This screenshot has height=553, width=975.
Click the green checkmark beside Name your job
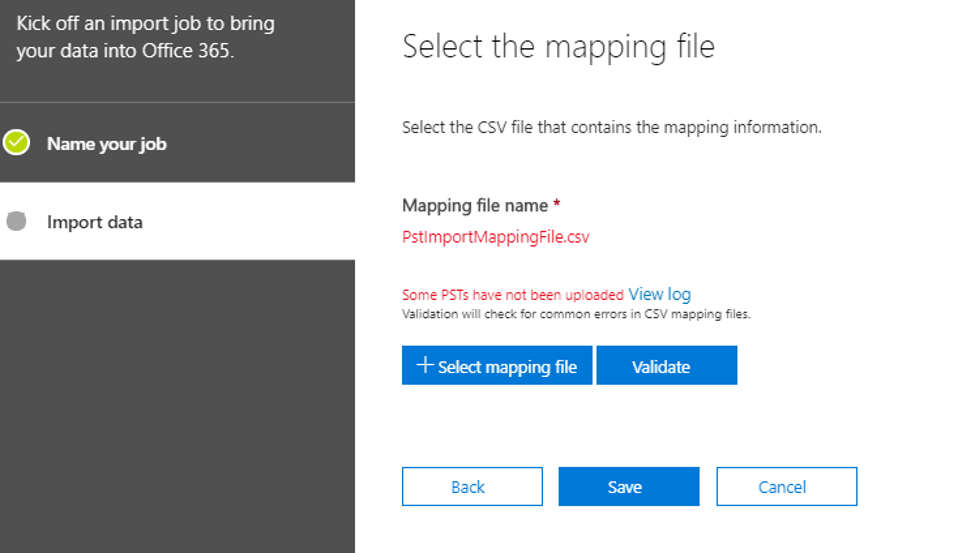(x=16, y=143)
